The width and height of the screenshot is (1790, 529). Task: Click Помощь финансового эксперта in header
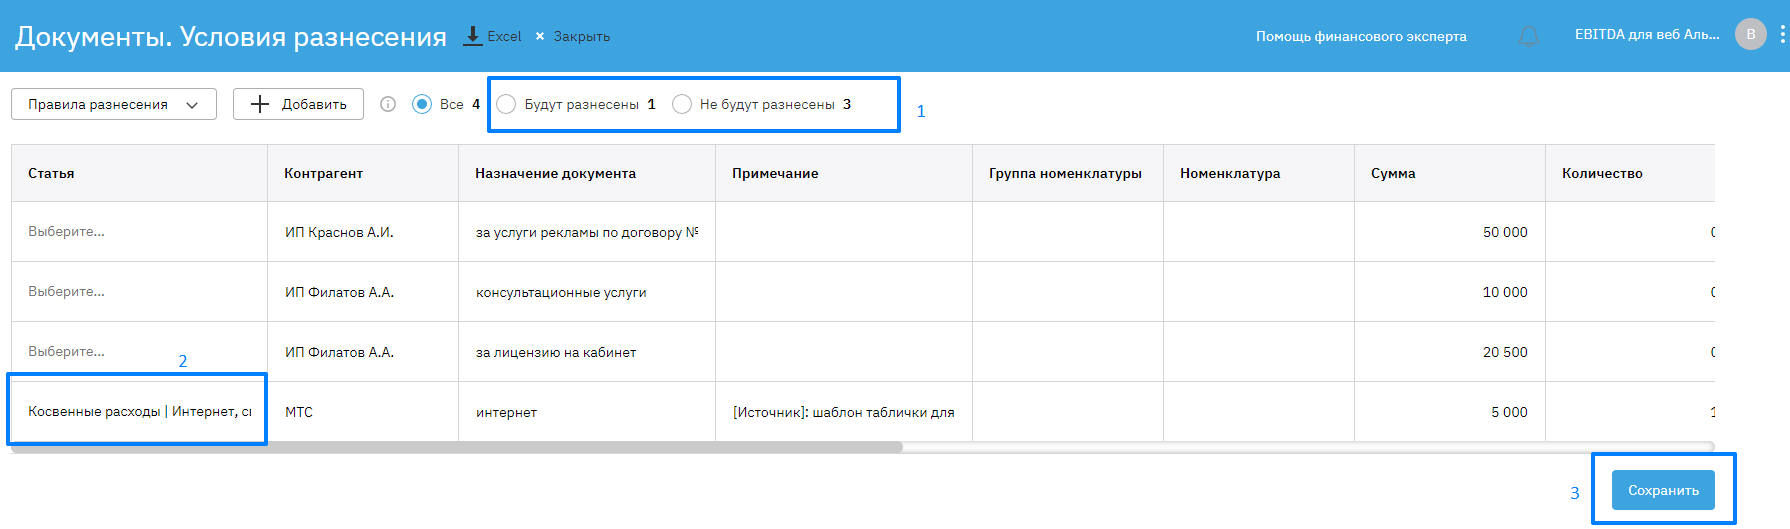[x=1361, y=36]
